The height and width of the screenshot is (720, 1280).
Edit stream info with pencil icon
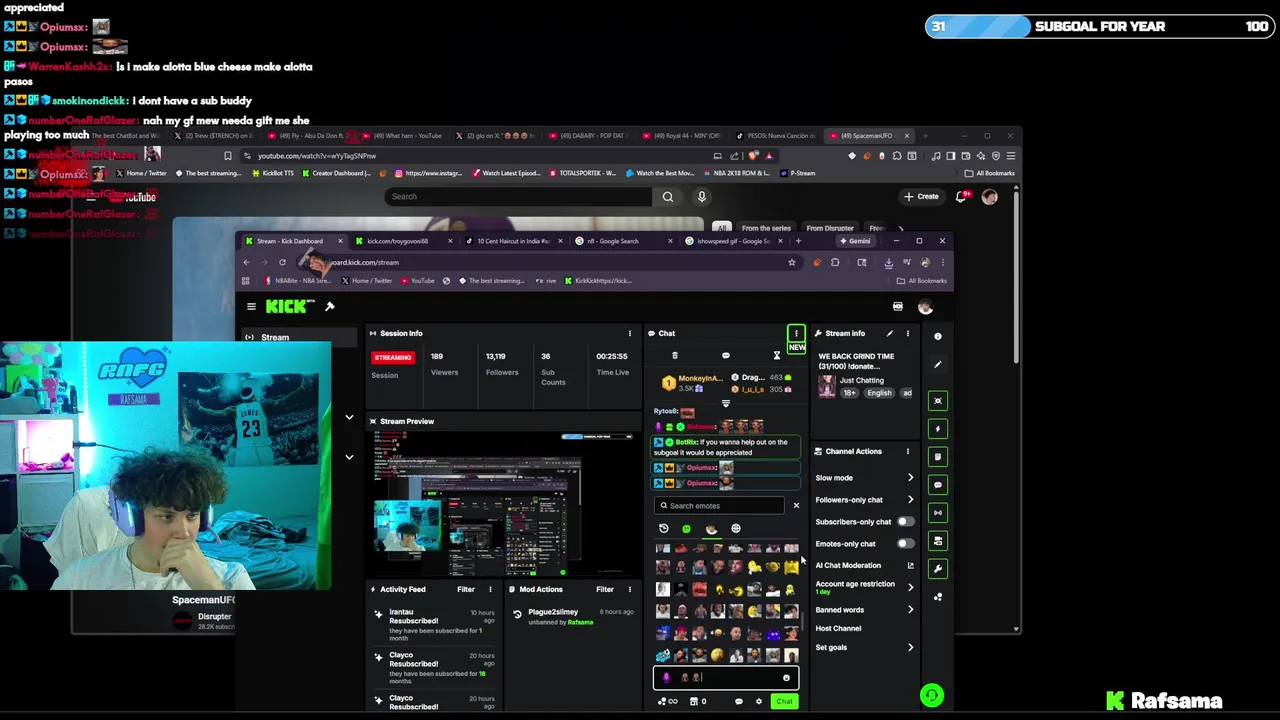889,333
